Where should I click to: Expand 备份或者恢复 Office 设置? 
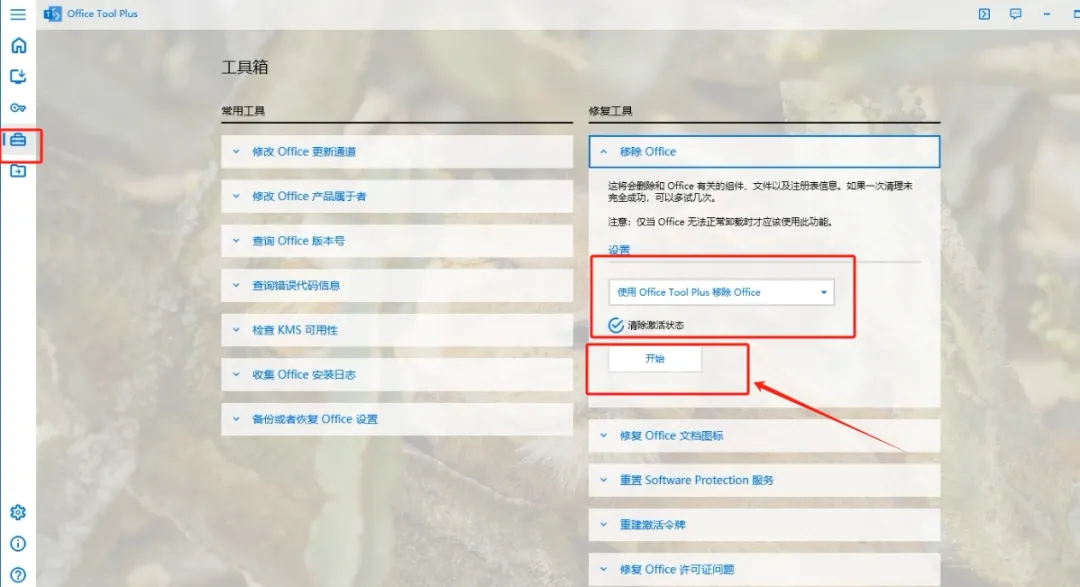coord(397,419)
